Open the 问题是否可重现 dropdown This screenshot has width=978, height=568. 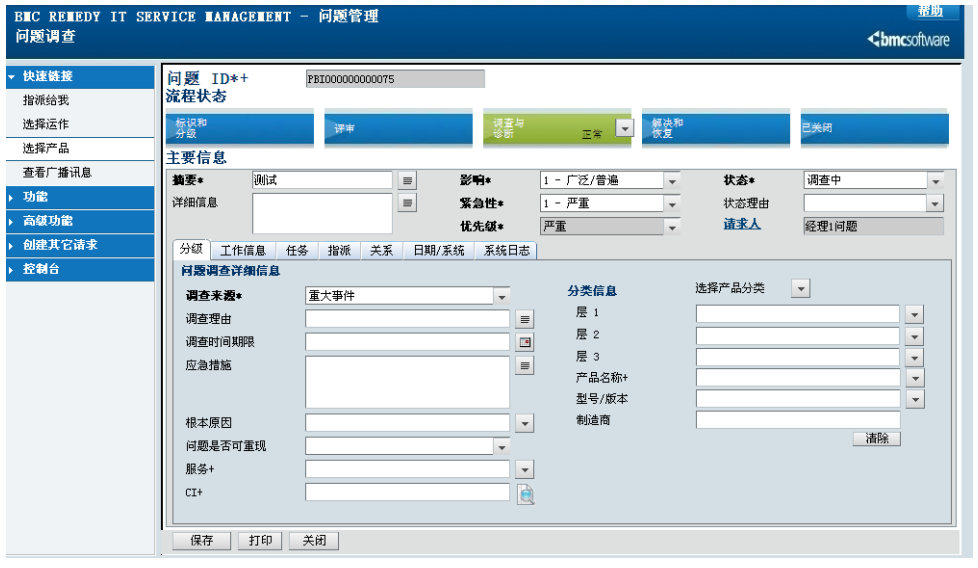(502, 446)
